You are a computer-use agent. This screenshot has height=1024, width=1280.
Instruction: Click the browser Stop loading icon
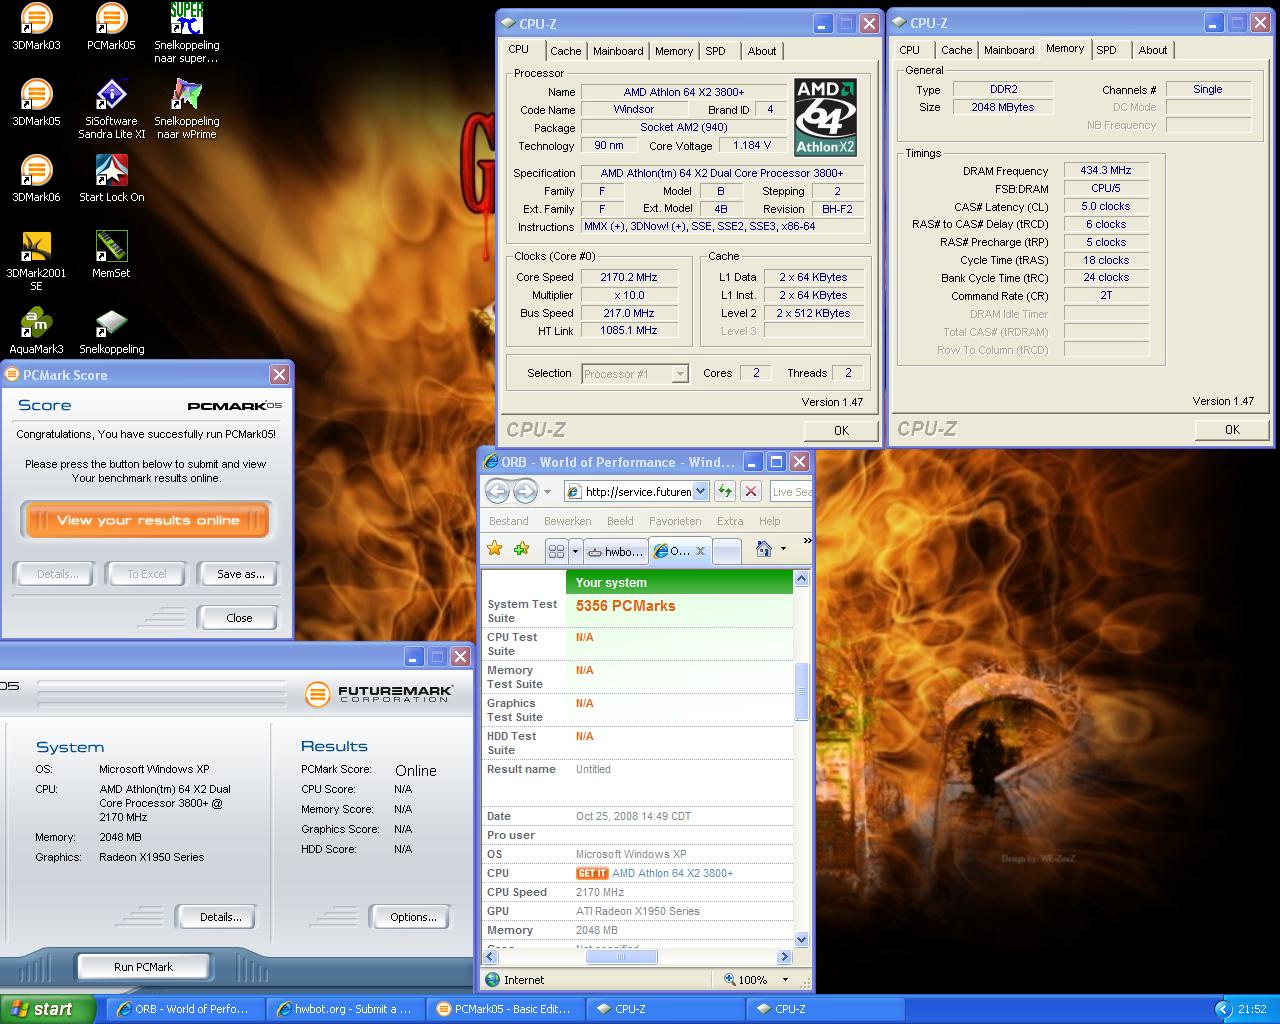(x=751, y=491)
